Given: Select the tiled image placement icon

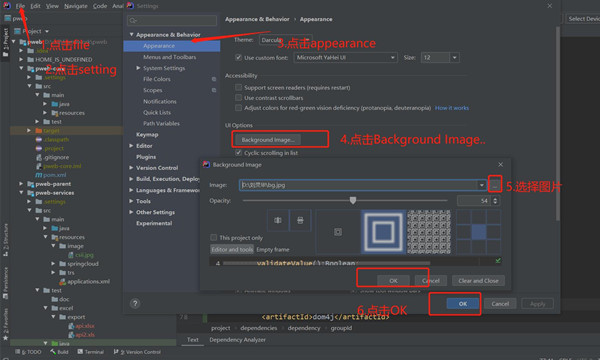Looking at the screenshot, I should [429, 232].
